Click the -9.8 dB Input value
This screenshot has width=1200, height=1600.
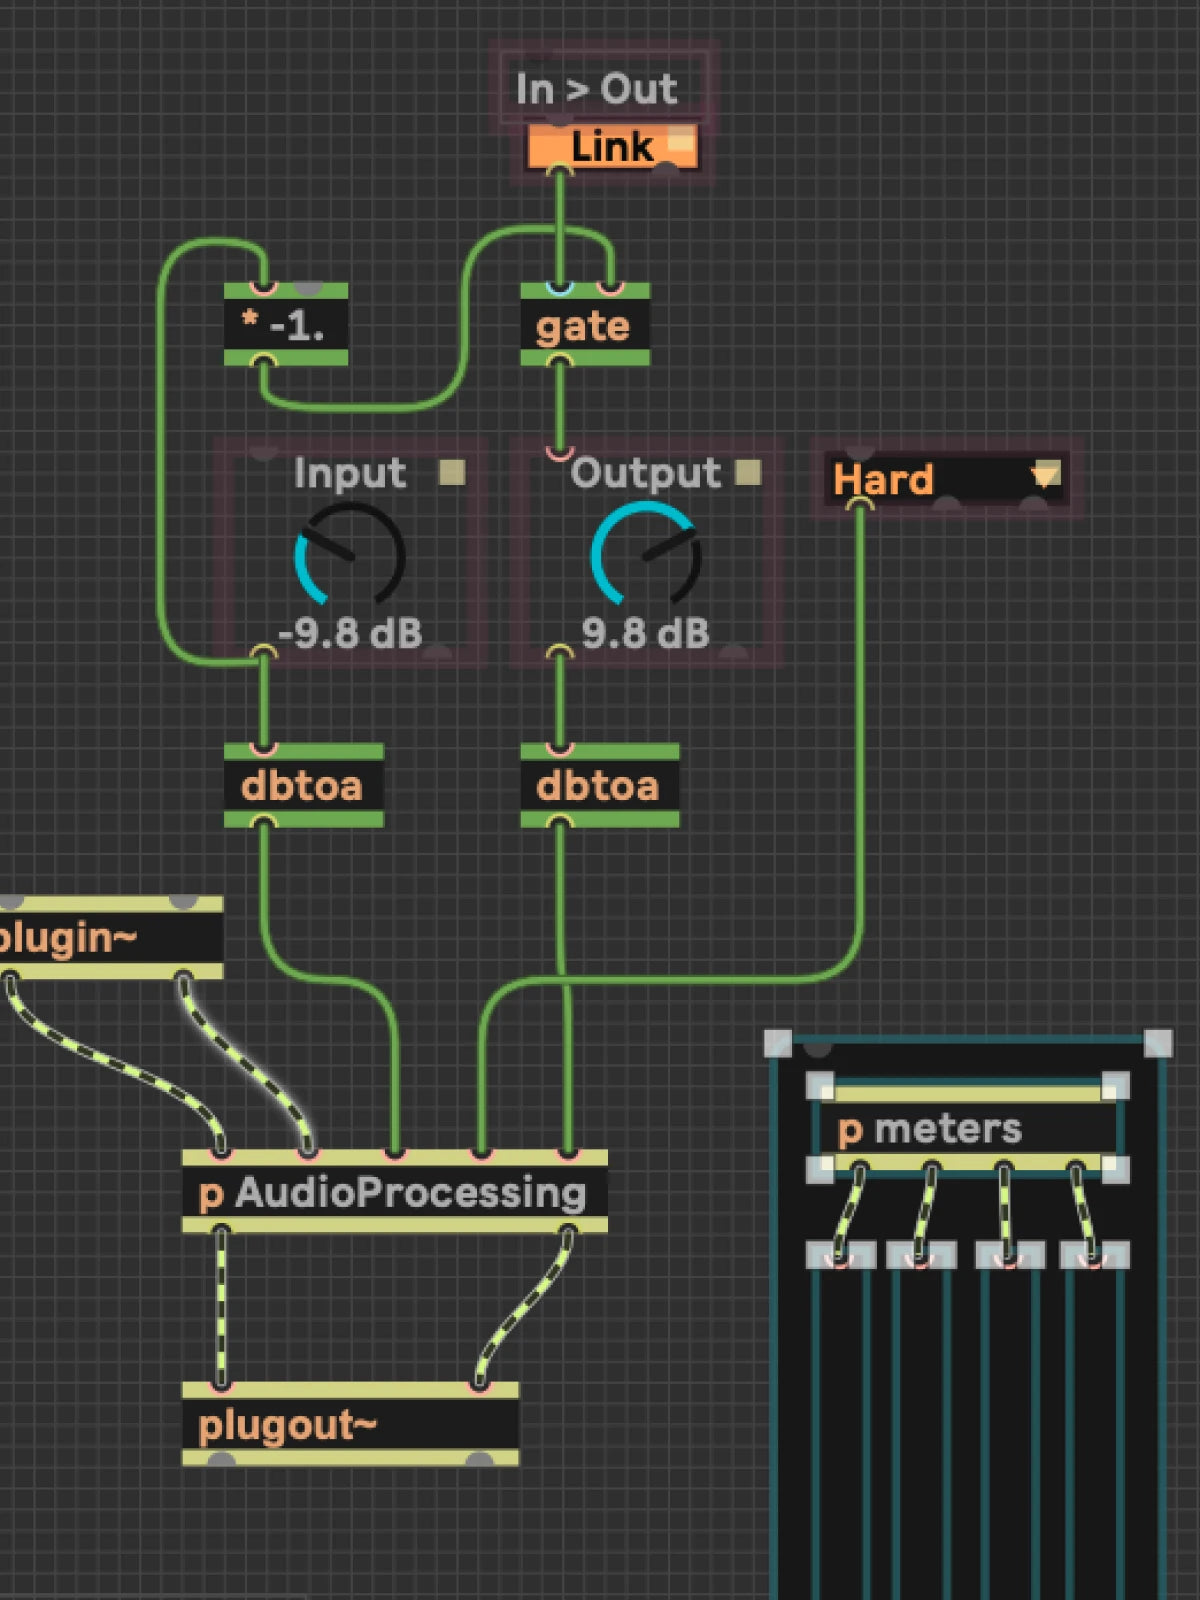pyautogui.click(x=349, y=633)
